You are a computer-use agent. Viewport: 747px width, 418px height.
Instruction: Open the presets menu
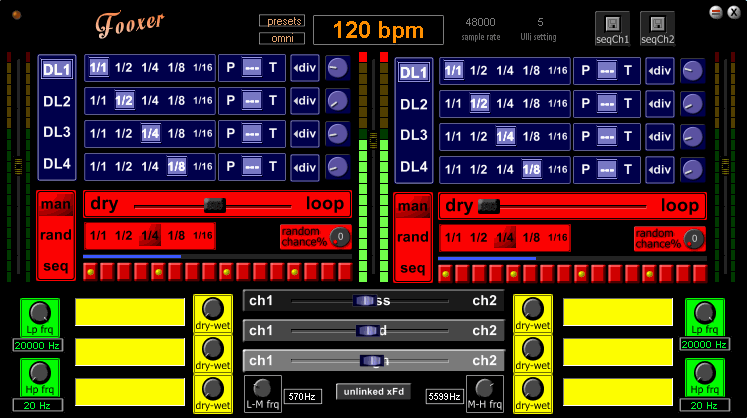[282, 21]
